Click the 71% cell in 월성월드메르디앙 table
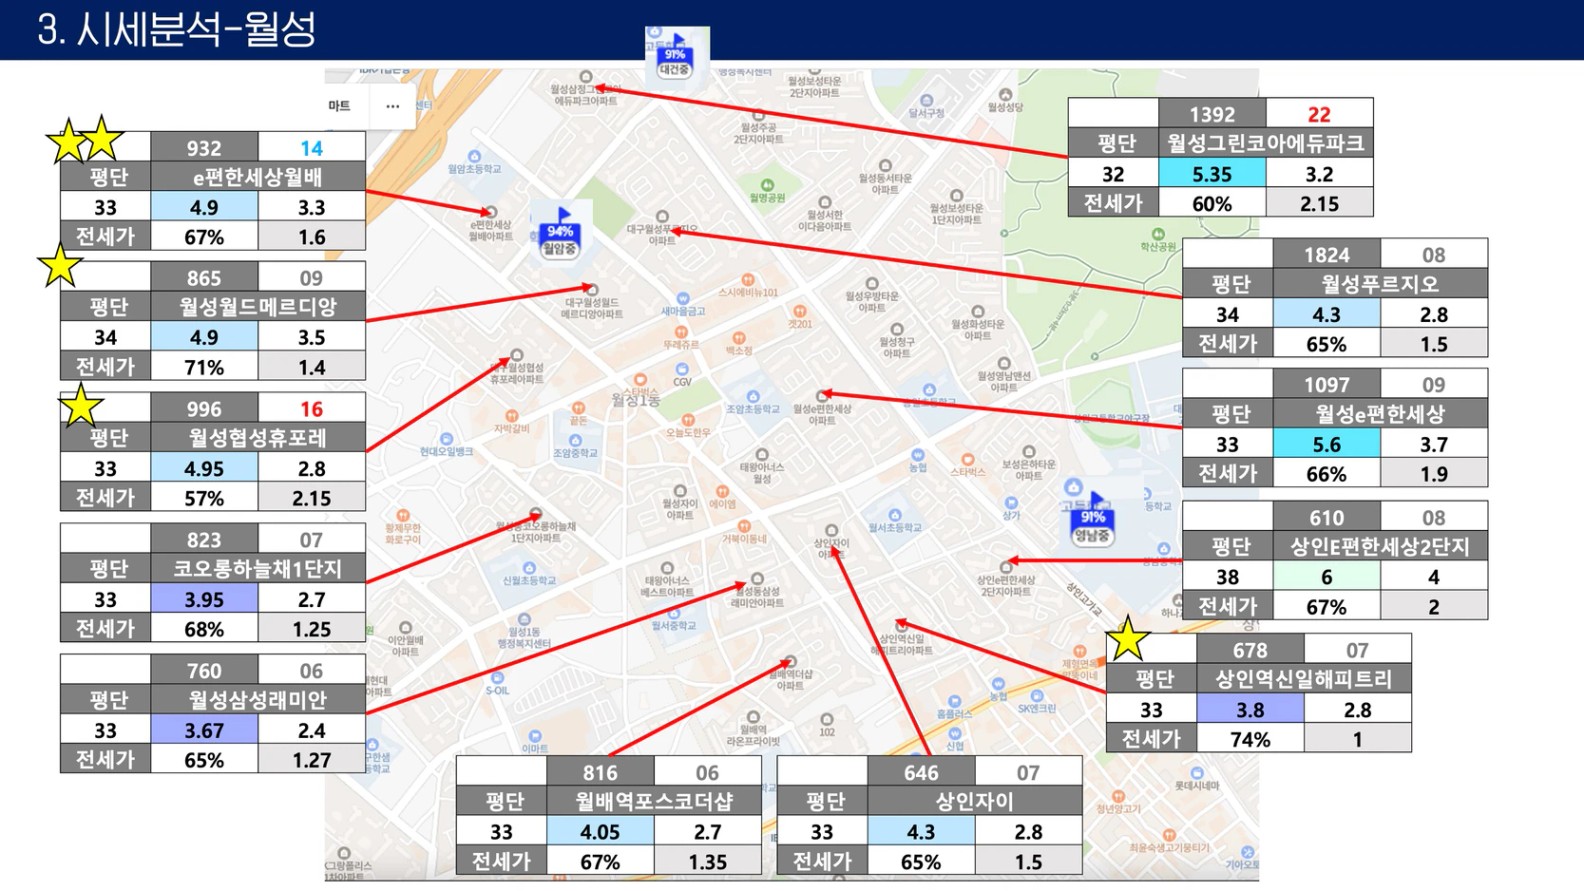This screenshot has height=891, width=1584. (204, 367)
